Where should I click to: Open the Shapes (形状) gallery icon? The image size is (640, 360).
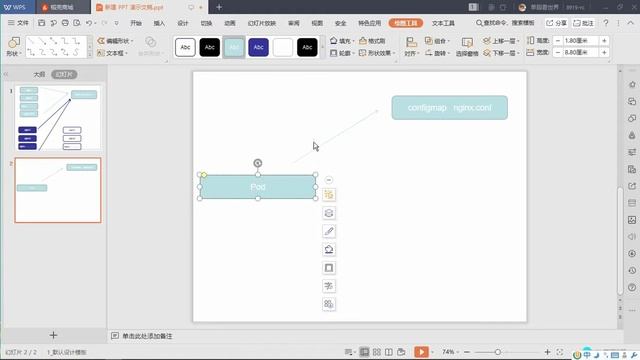point(14,46)
